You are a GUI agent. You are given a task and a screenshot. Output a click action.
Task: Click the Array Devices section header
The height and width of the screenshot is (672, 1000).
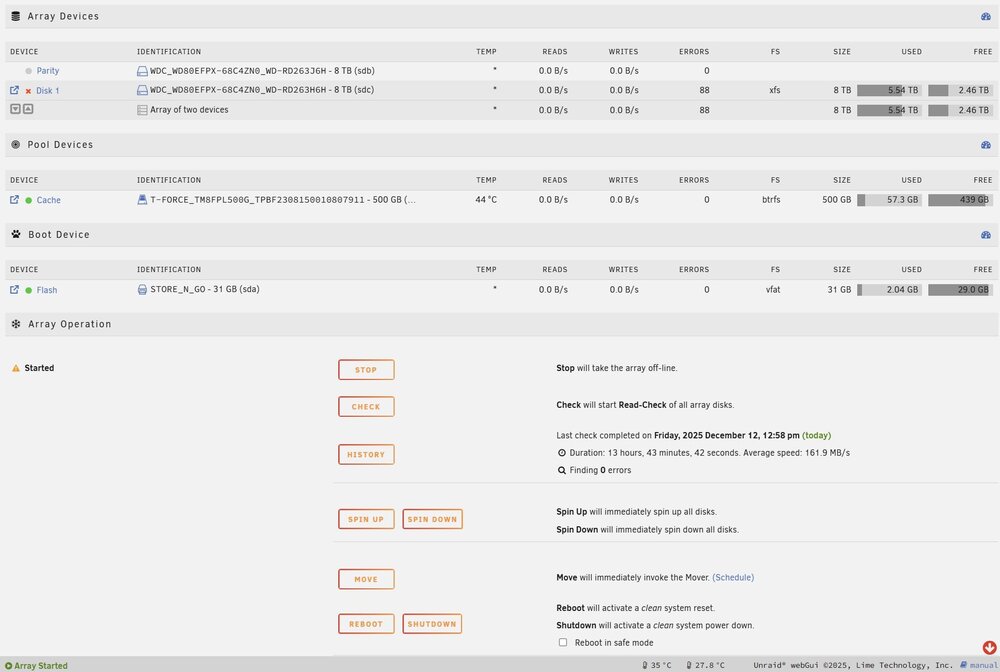(x=500, y=17)
